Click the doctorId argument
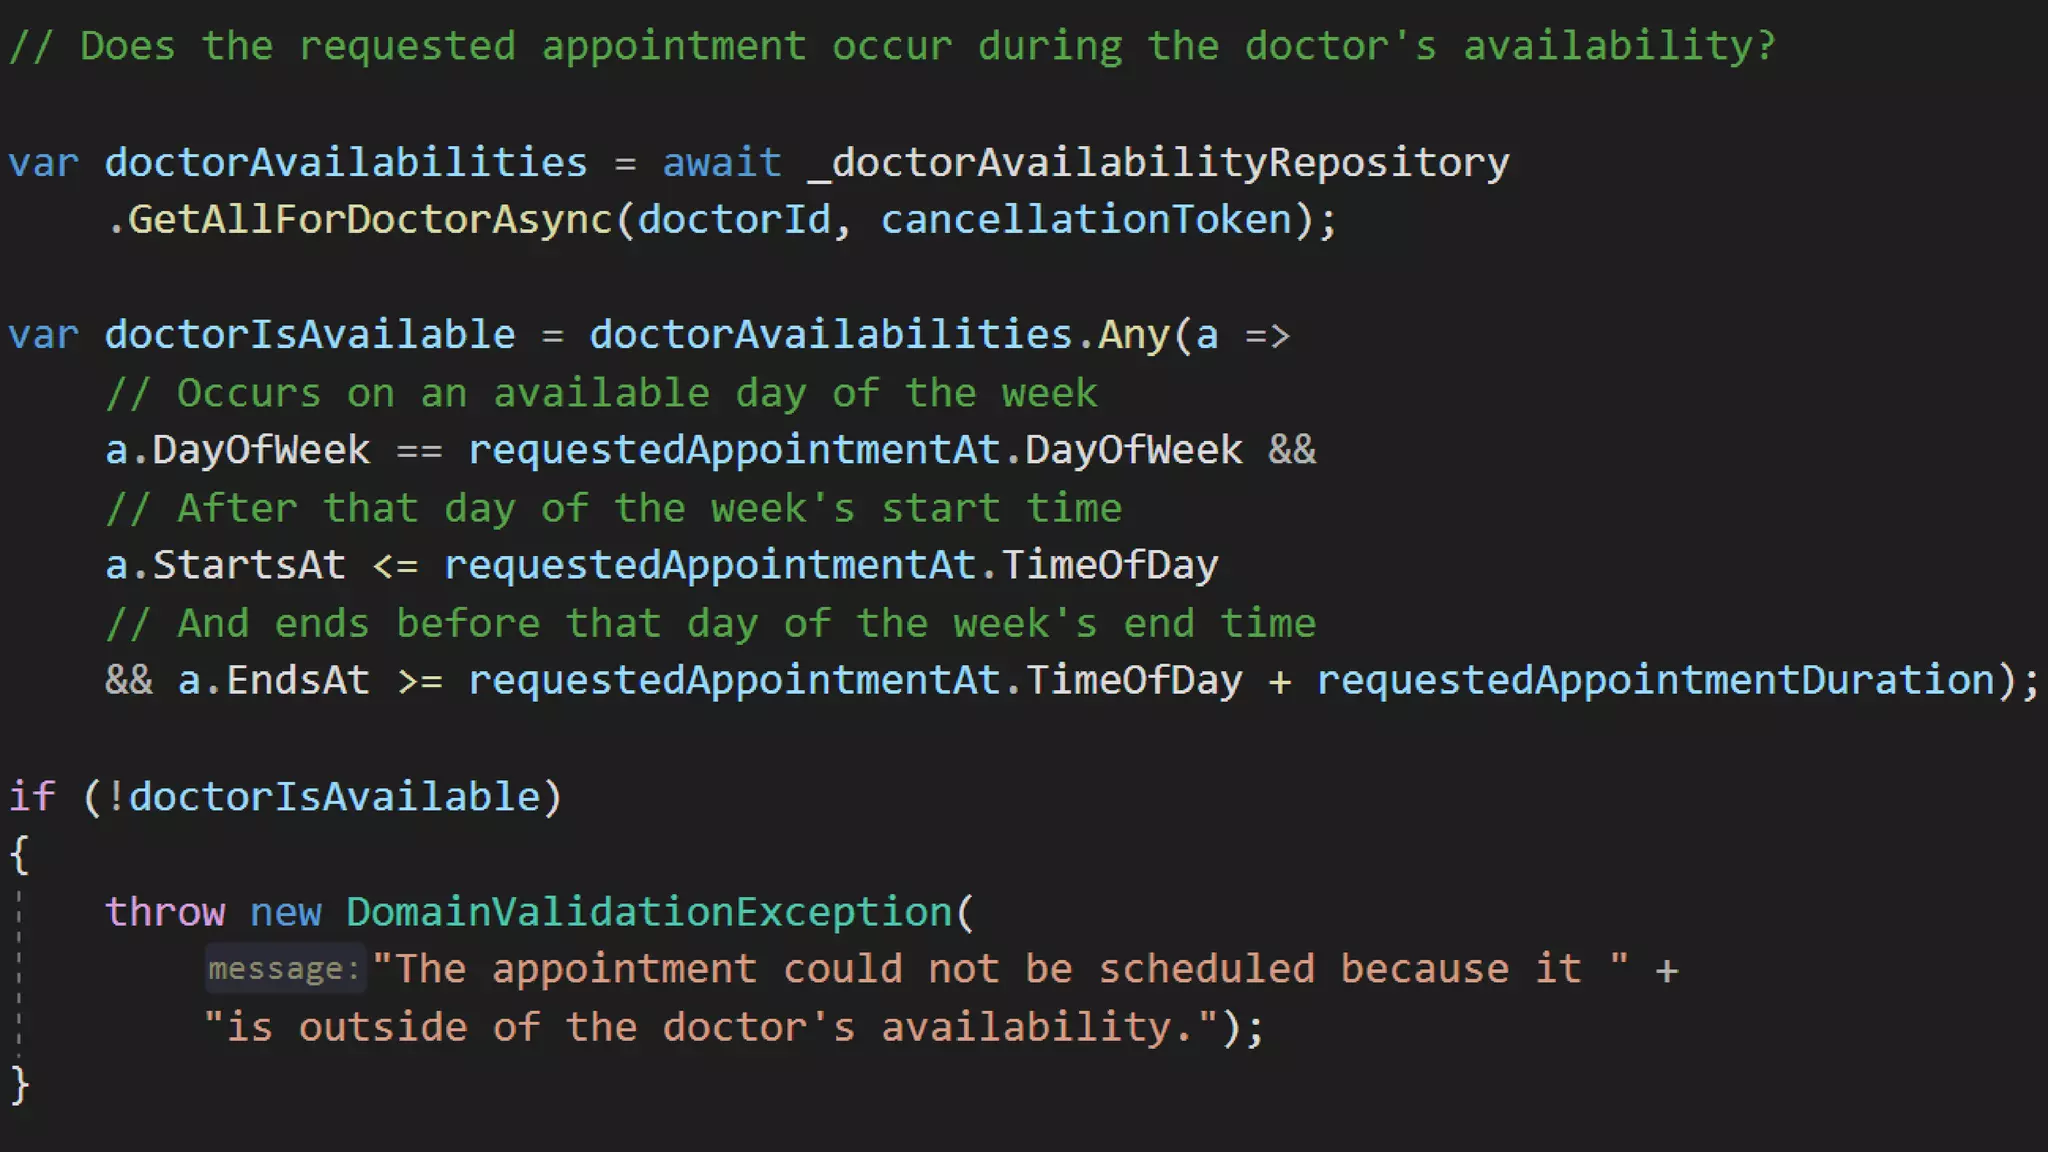The image size is (2048, 1152). 734,220
